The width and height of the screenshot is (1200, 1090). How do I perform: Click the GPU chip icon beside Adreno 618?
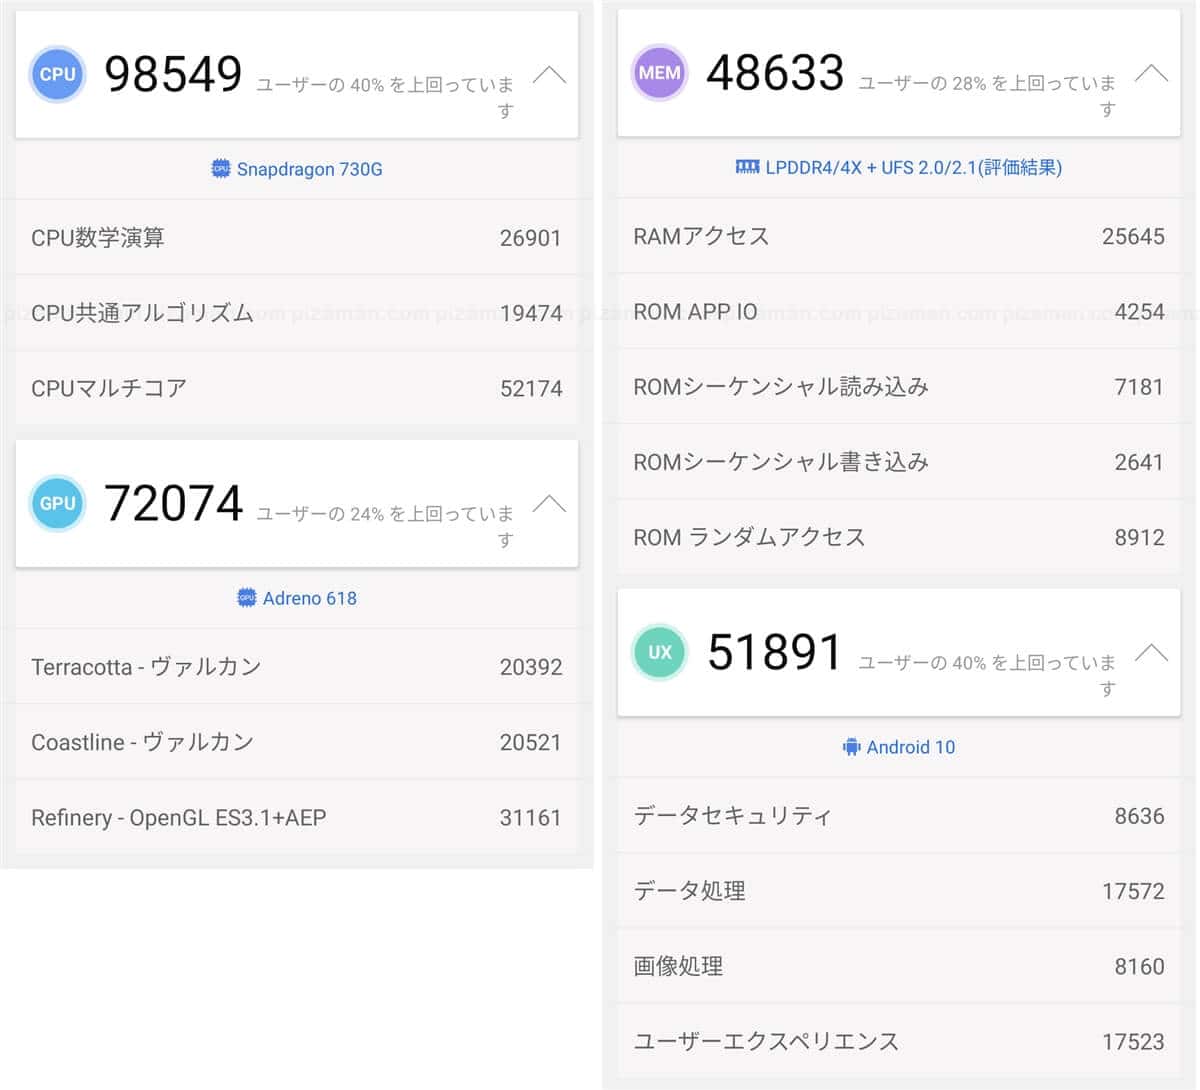[x=246, y=598]
